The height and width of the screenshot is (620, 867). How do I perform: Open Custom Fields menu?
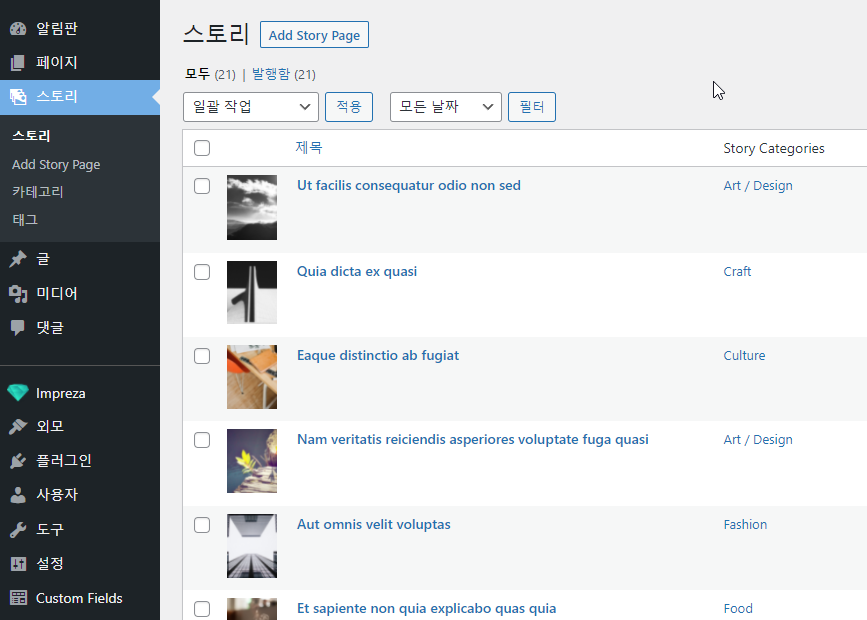(80, 598)
